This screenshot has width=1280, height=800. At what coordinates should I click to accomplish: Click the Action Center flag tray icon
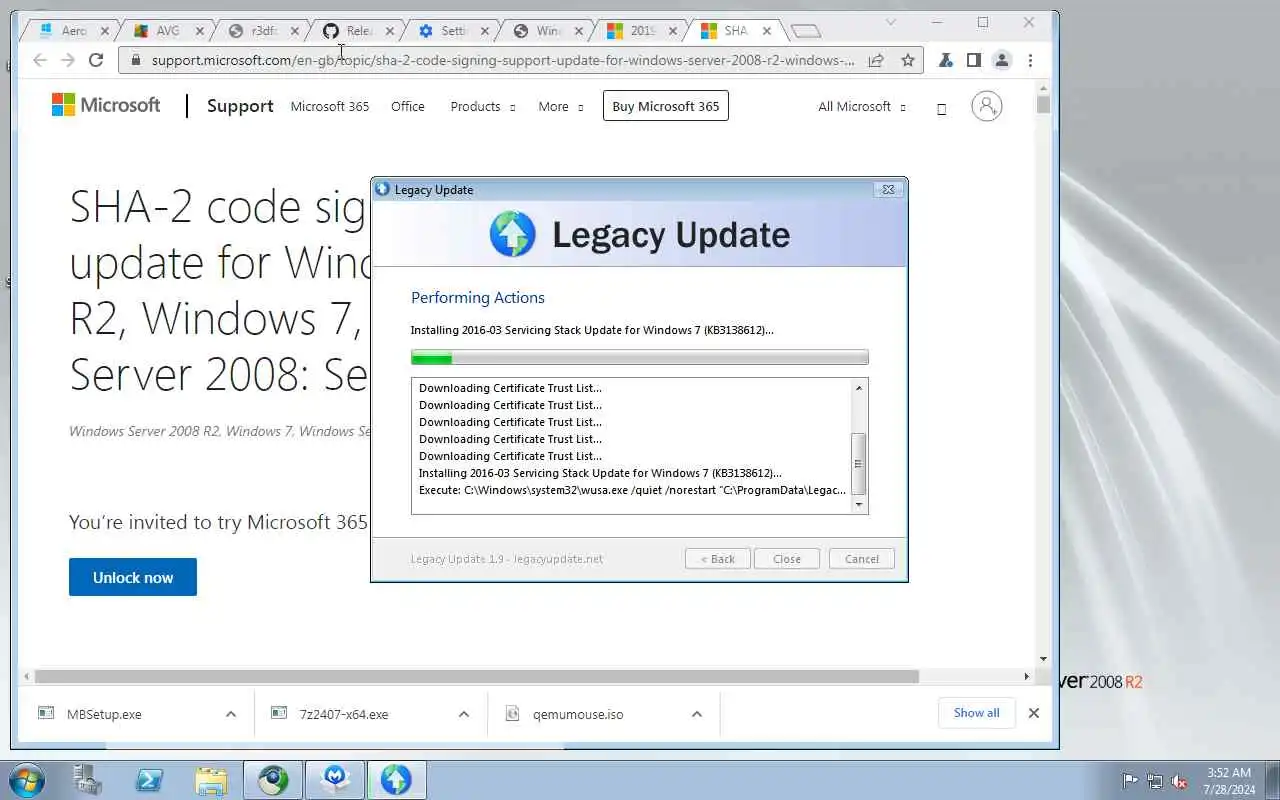1131,781
